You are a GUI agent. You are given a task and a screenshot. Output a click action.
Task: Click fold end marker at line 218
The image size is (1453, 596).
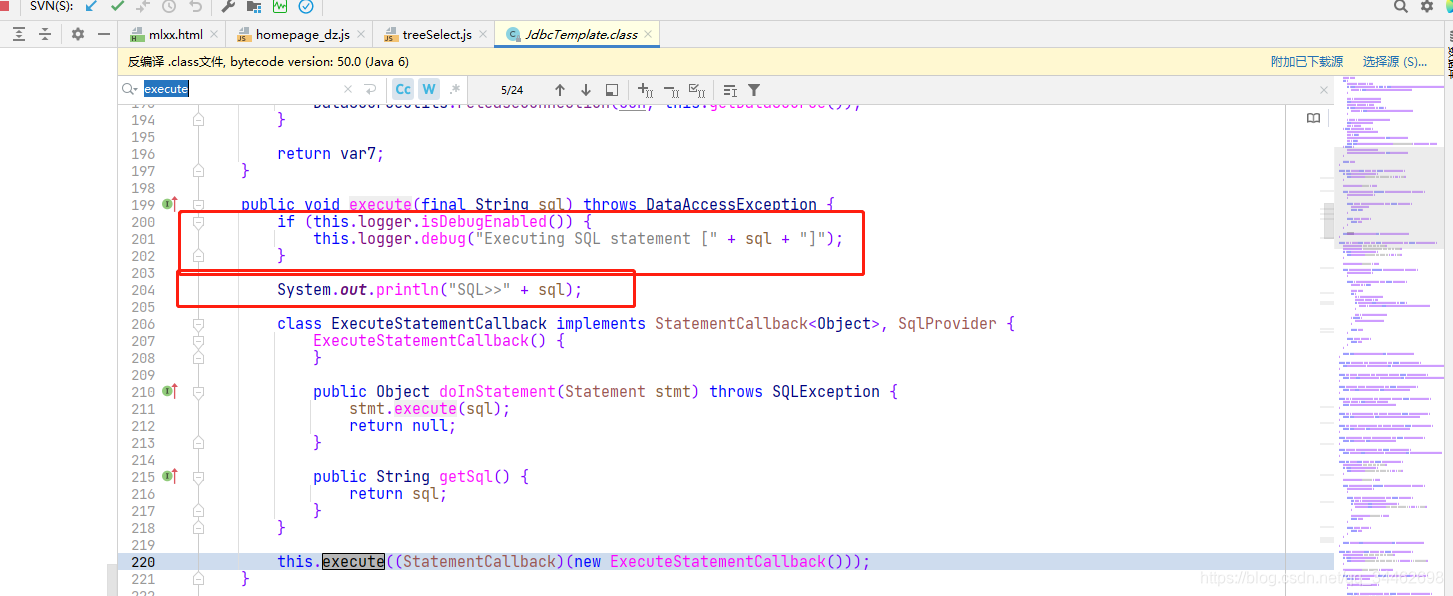pos(198,528)
